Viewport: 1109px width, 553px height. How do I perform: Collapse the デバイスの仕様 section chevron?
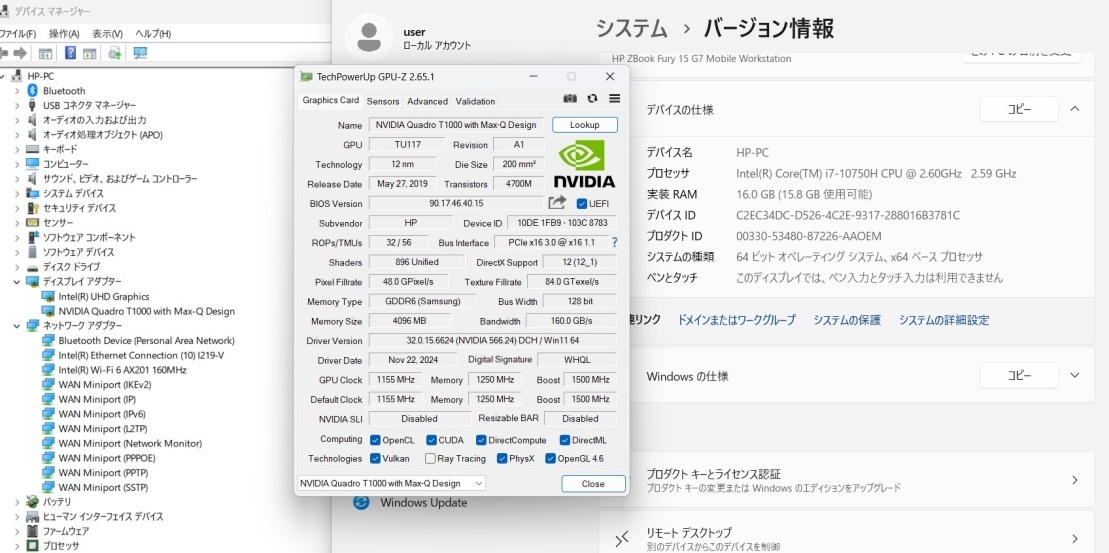pos(1074,109)
